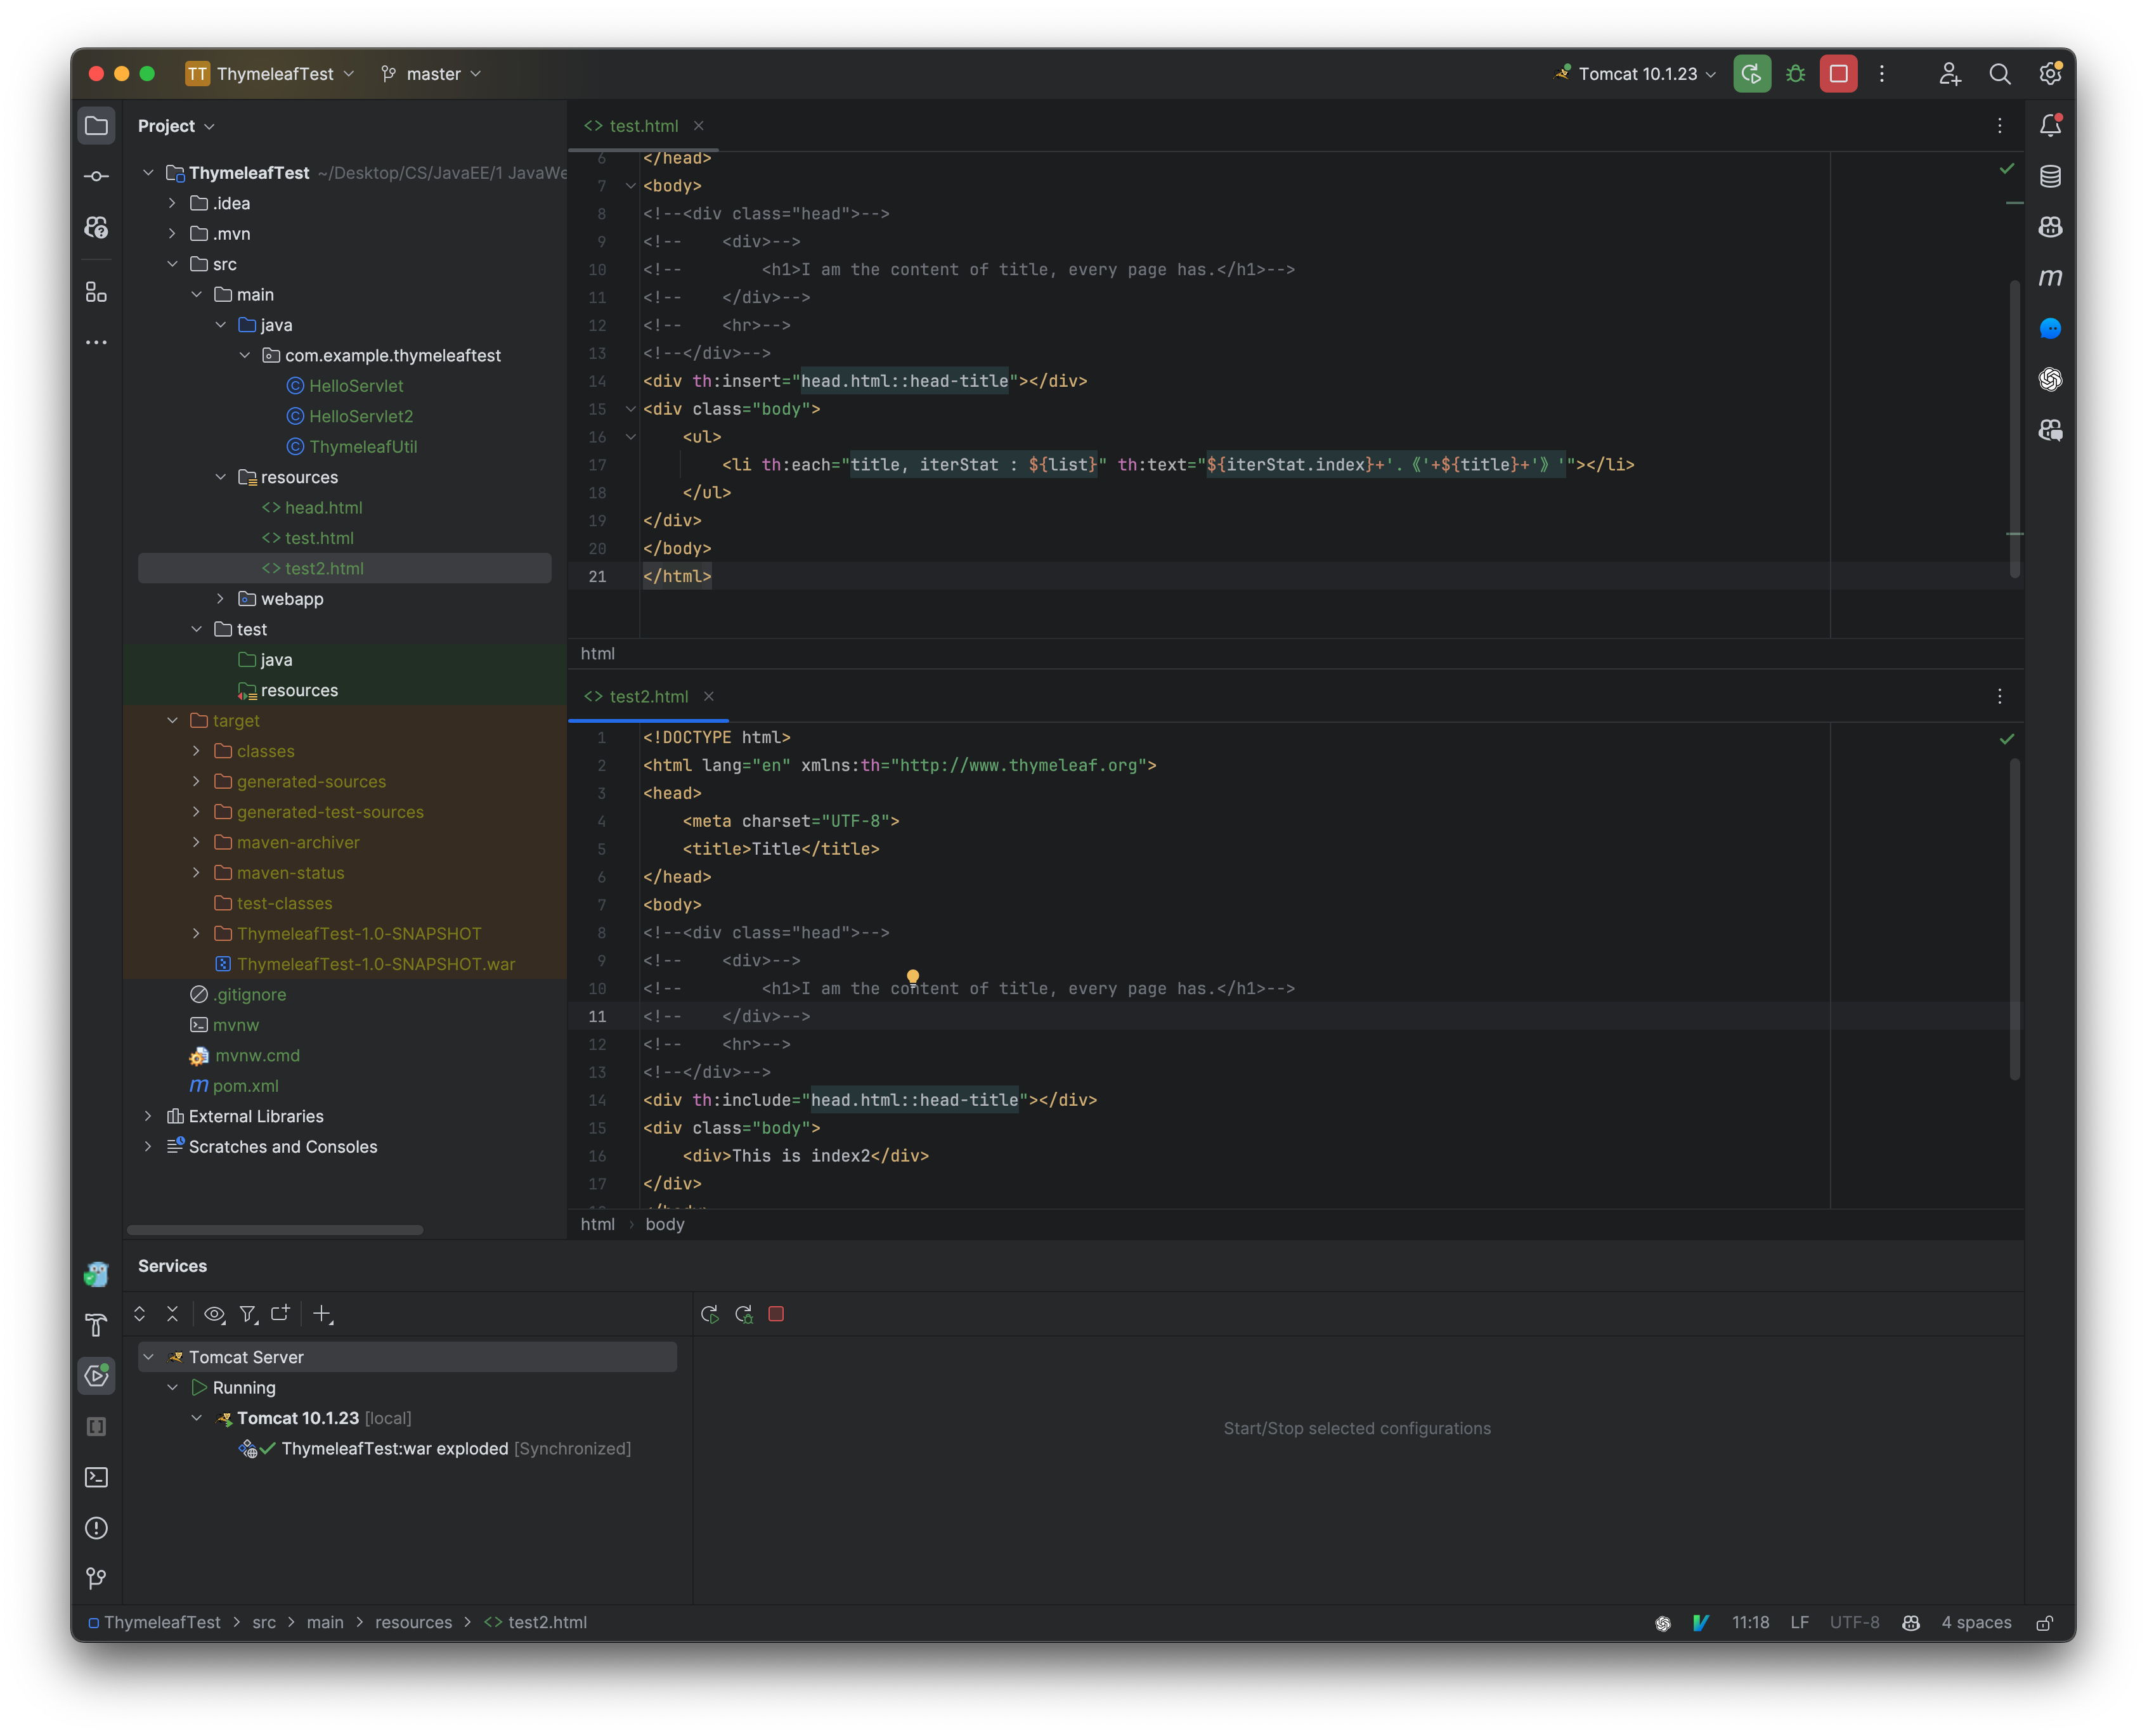Click the Open in New Tab icon in Services

280,1314
